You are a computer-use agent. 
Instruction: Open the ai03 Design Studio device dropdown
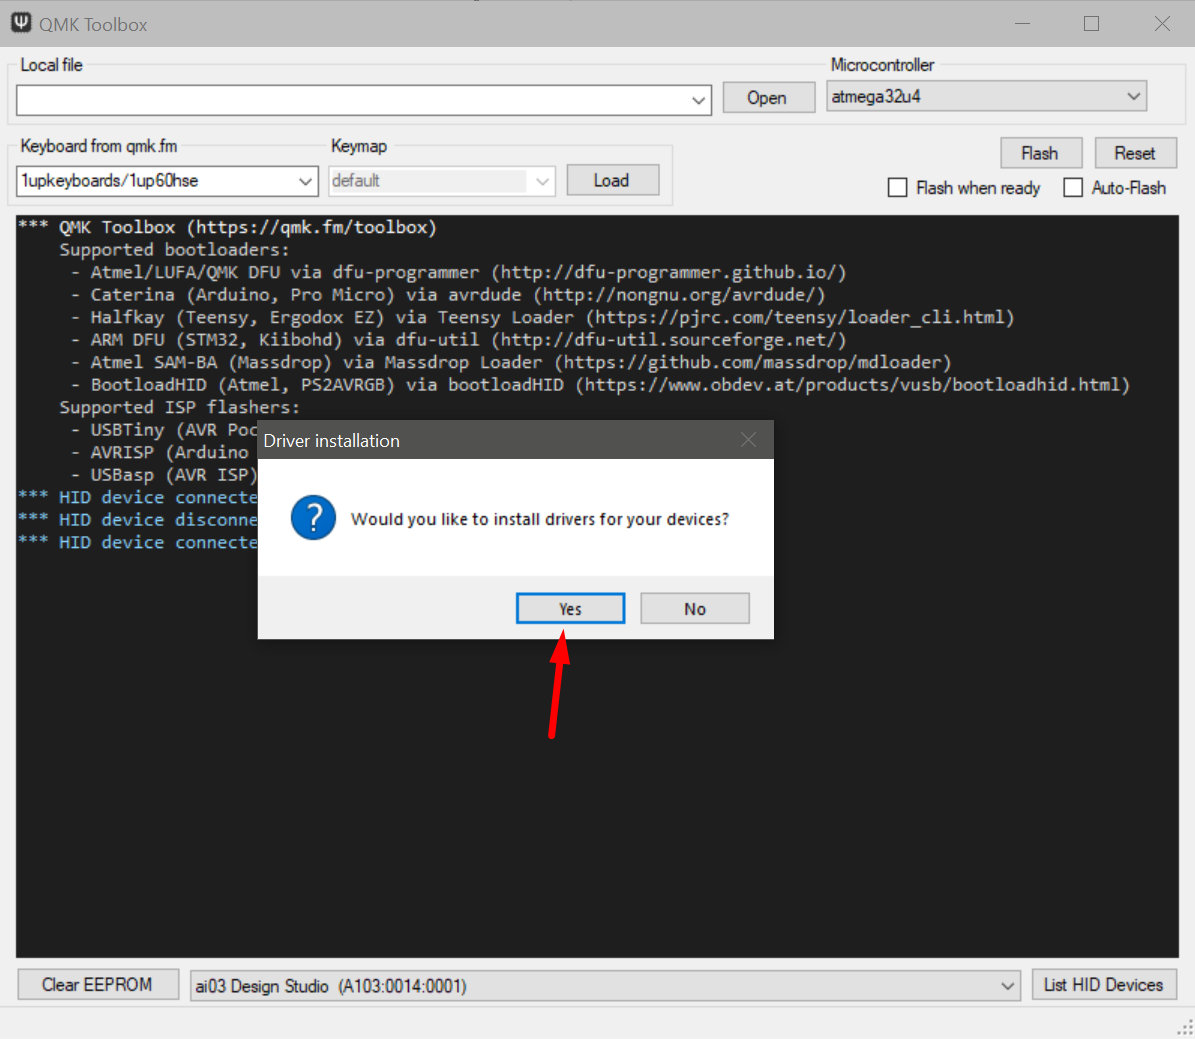pos(1007,986)
